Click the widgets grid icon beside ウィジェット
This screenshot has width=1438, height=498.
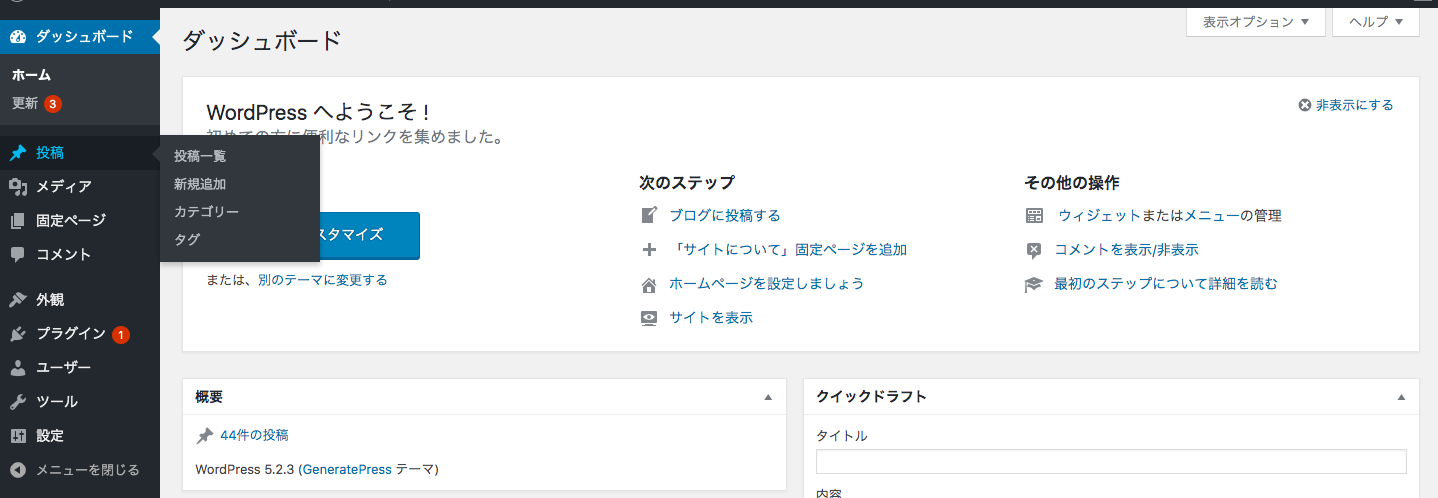pyautogui.click(x=1034, y=215)
